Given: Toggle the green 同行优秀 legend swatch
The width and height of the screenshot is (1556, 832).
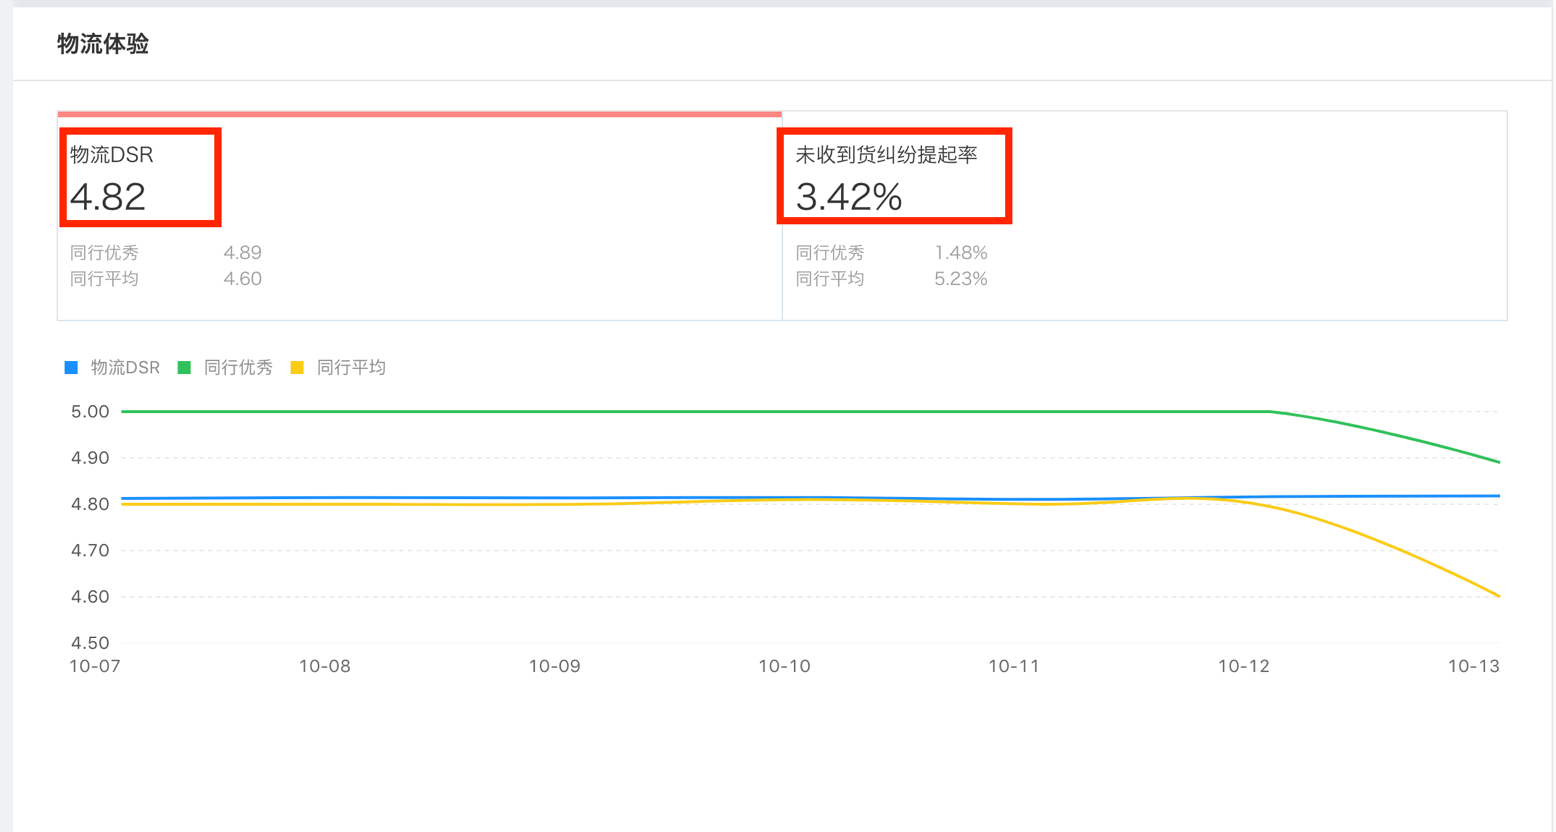Looking at the screenshot, I should click(184, 368).
